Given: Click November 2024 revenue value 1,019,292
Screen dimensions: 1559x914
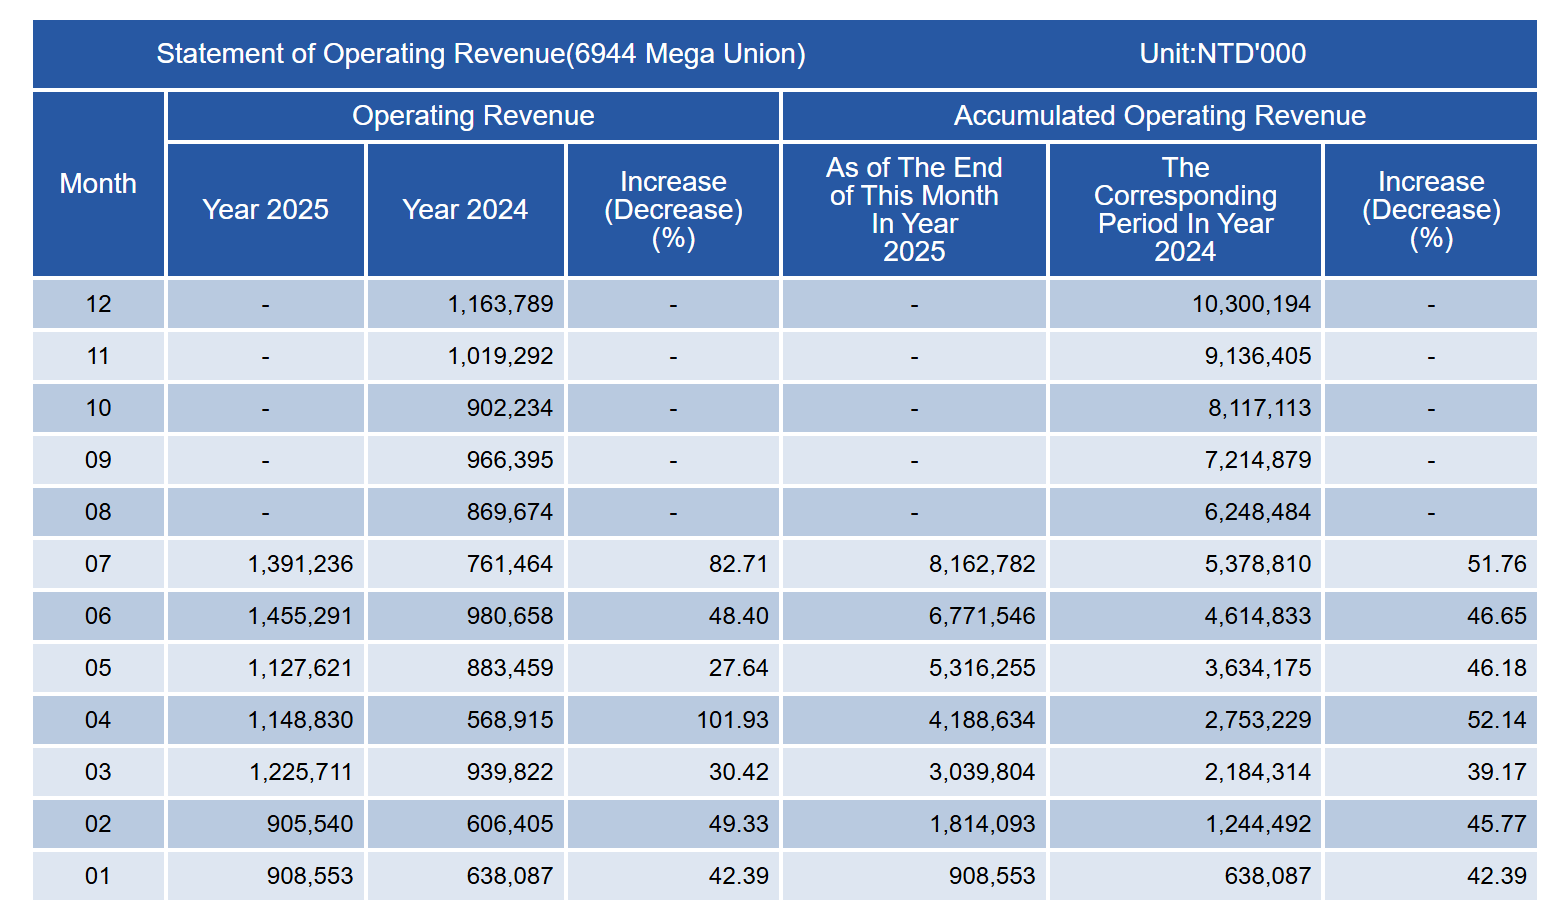Looking at the screenshot, I should (500, 356).
